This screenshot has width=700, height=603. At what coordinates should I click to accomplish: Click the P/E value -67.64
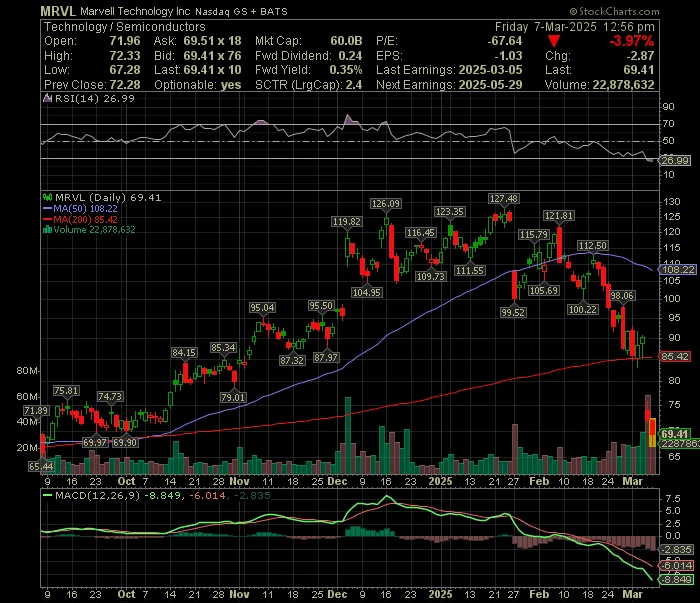(x=504, y=41)
